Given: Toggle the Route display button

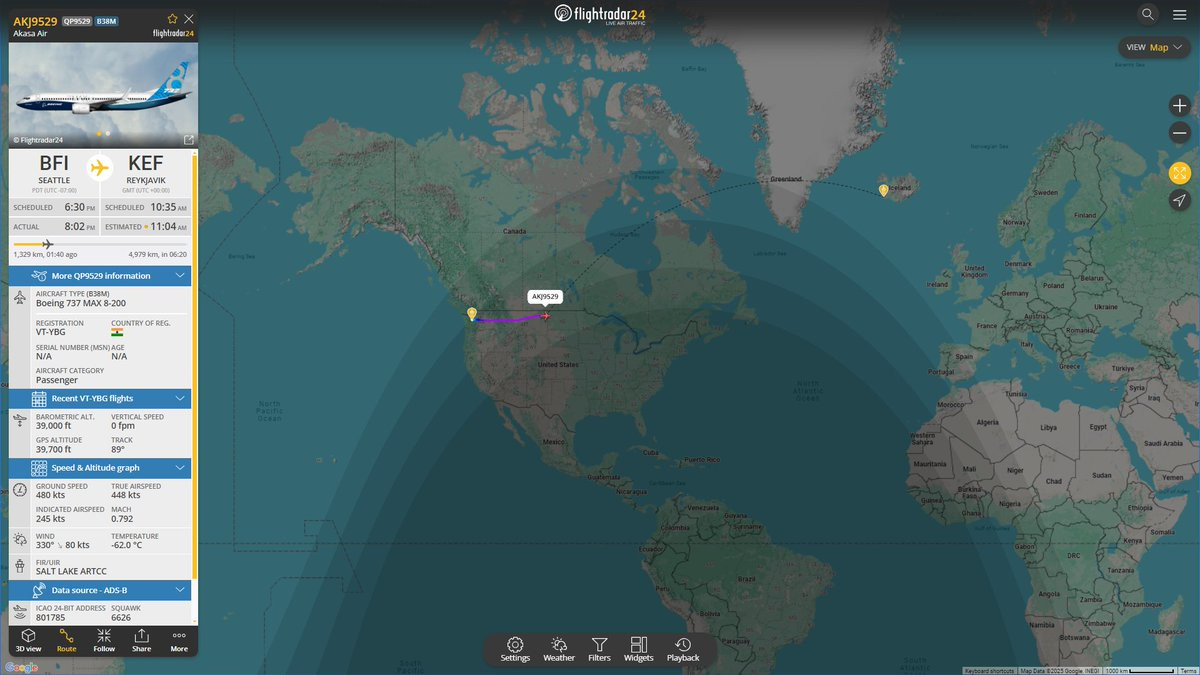Looking at the screenshot, I should pyautogui.click(x=66, y=640).
